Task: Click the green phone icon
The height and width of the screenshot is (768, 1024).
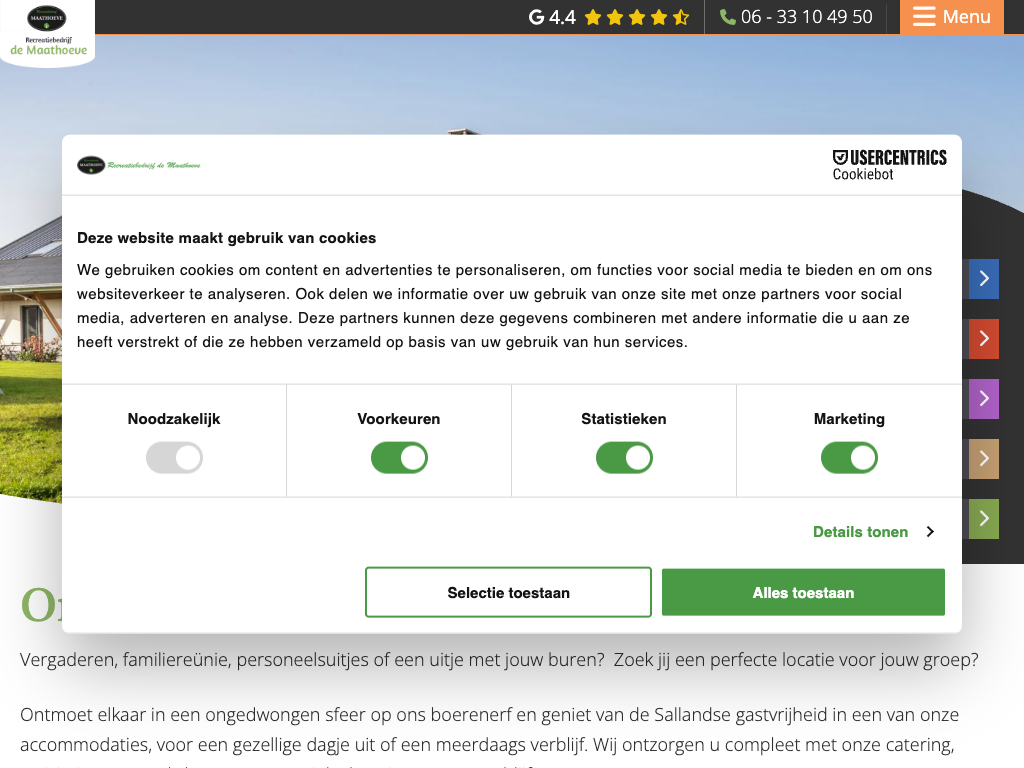Action: pyautogui.click(x=728, y=17)
